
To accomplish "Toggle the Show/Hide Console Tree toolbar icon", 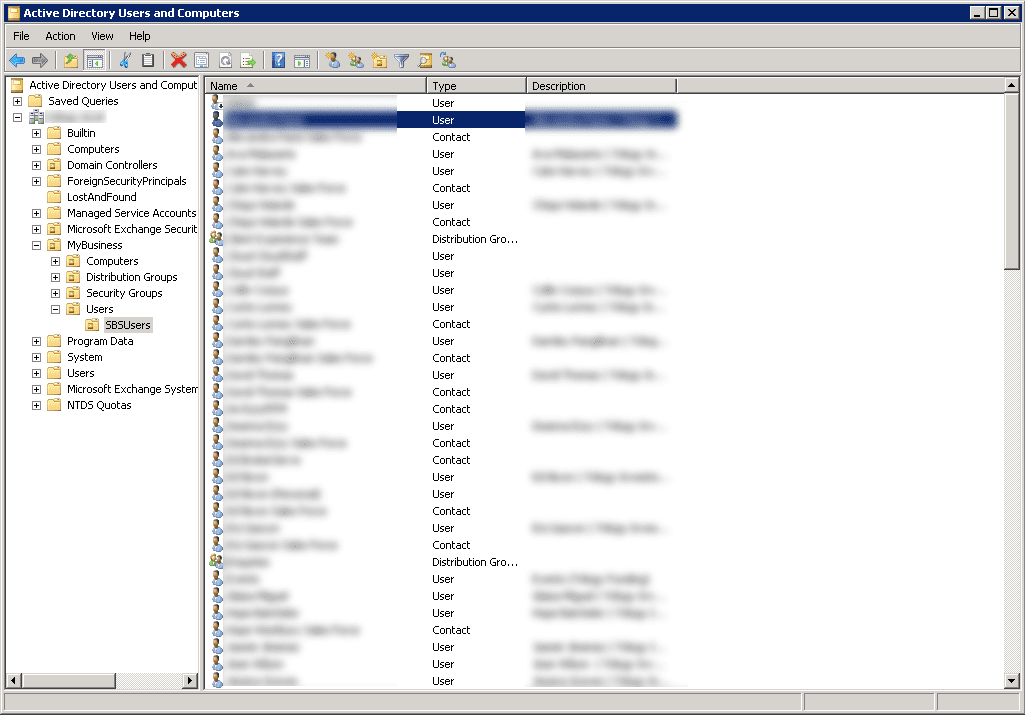I will coord(95,61).
